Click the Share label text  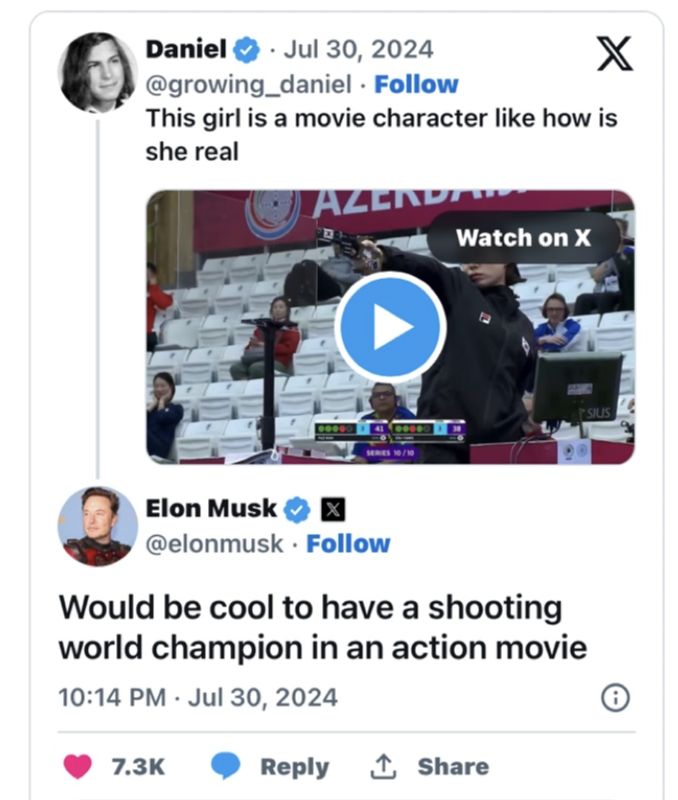(453, 767)
